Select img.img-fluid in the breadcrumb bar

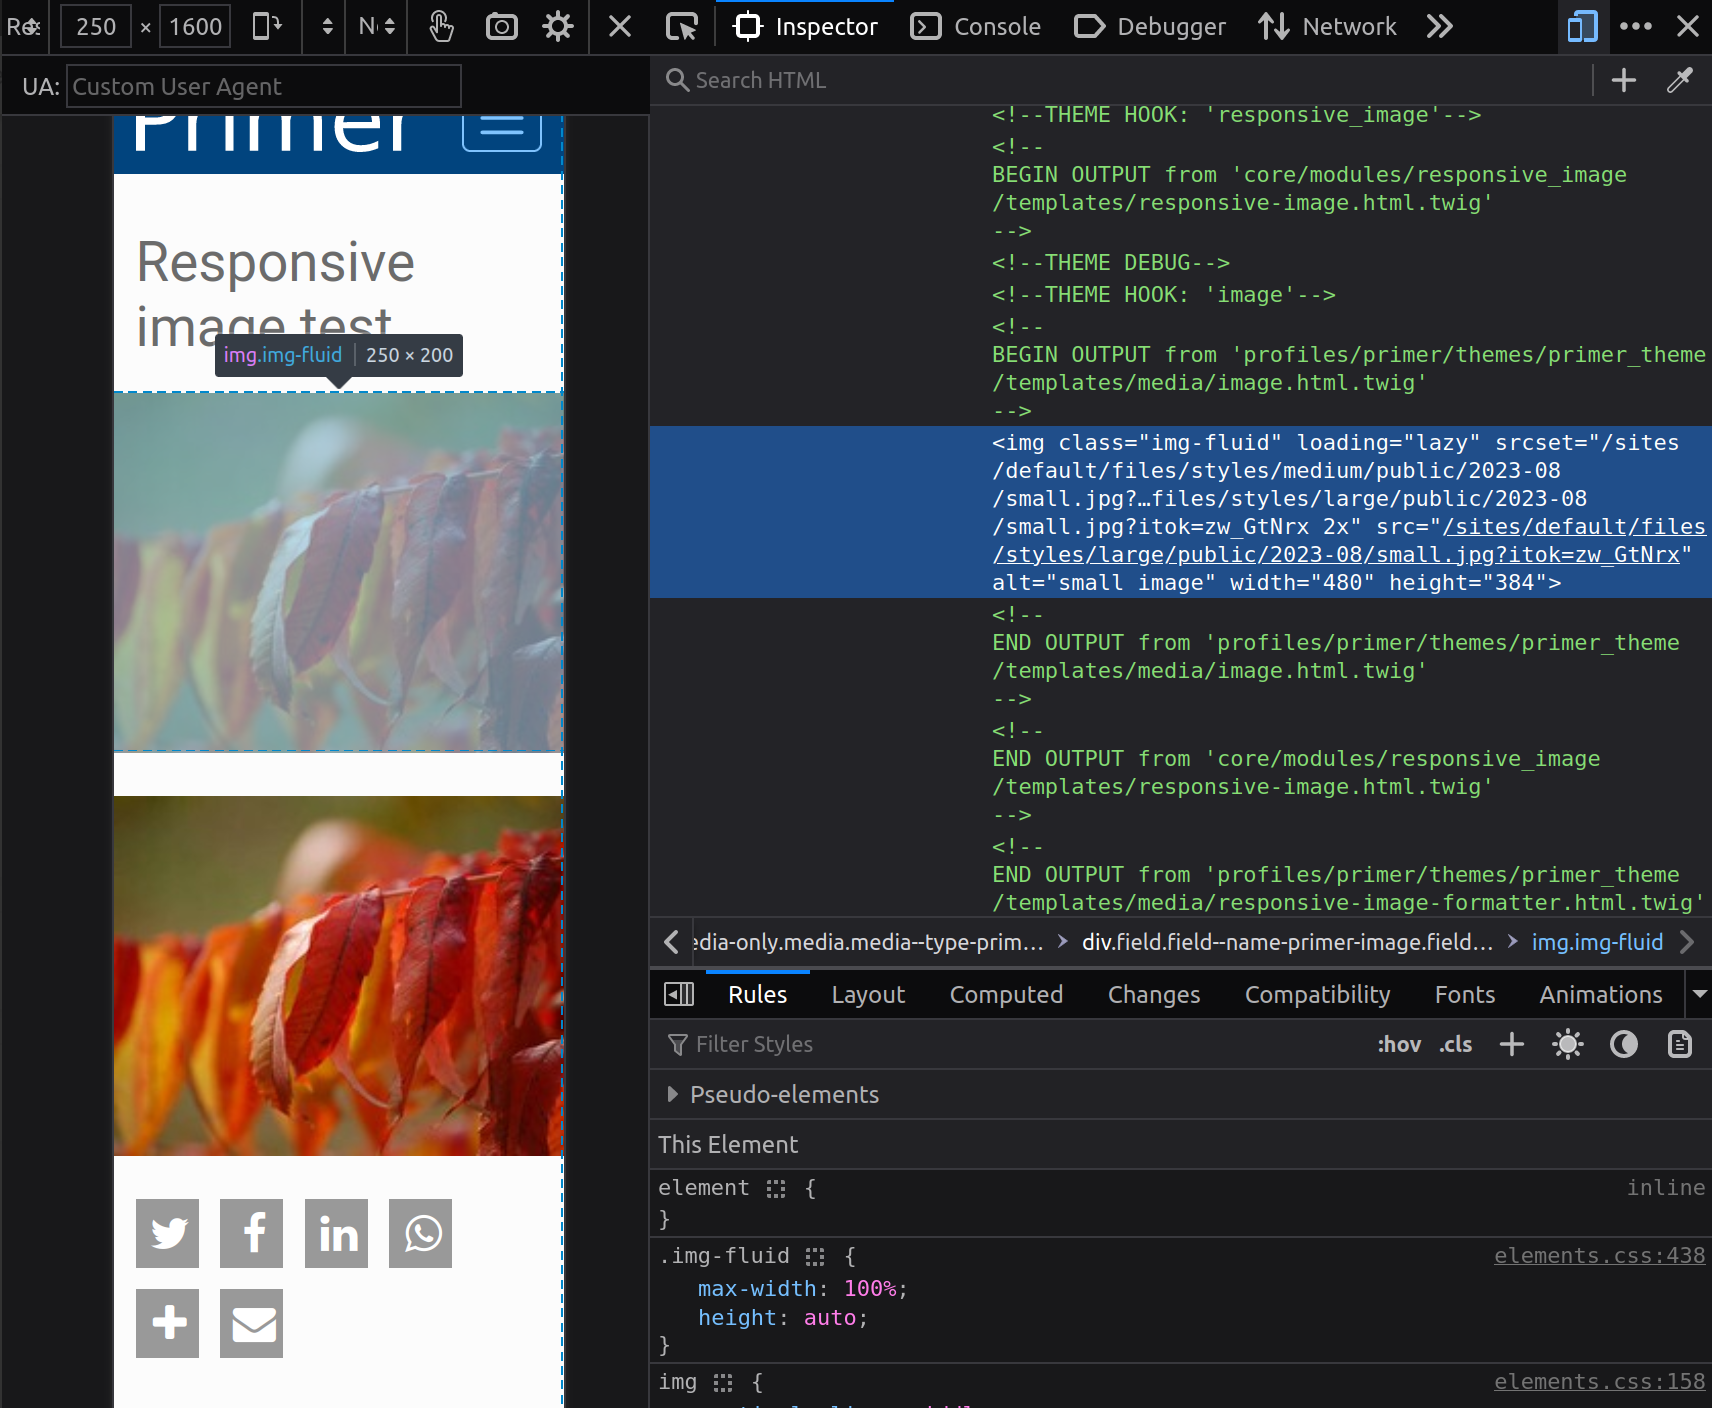(x=1597, y=941)
